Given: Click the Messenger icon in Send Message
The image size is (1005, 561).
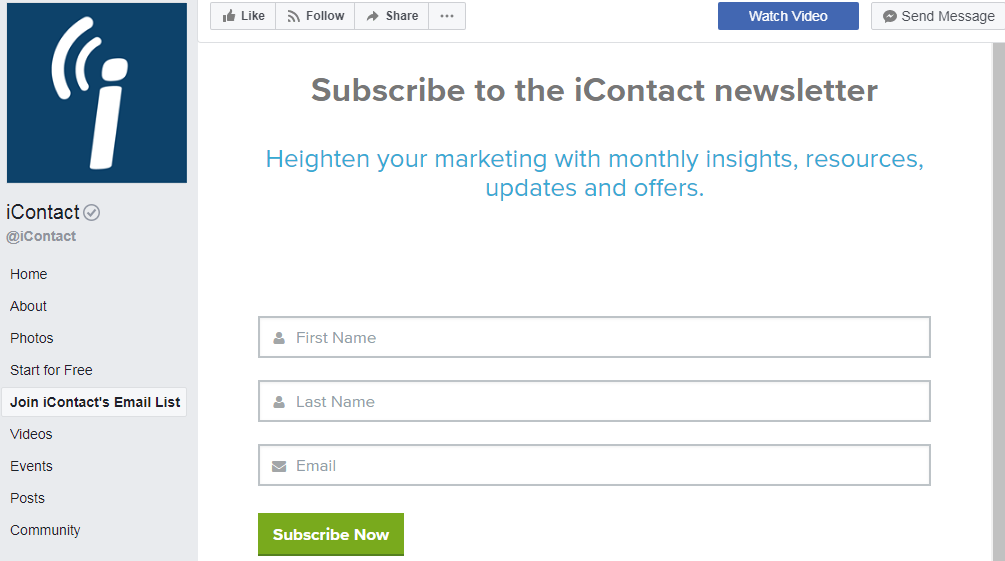Looking at the screenshot, I should [x=890, y=17].
